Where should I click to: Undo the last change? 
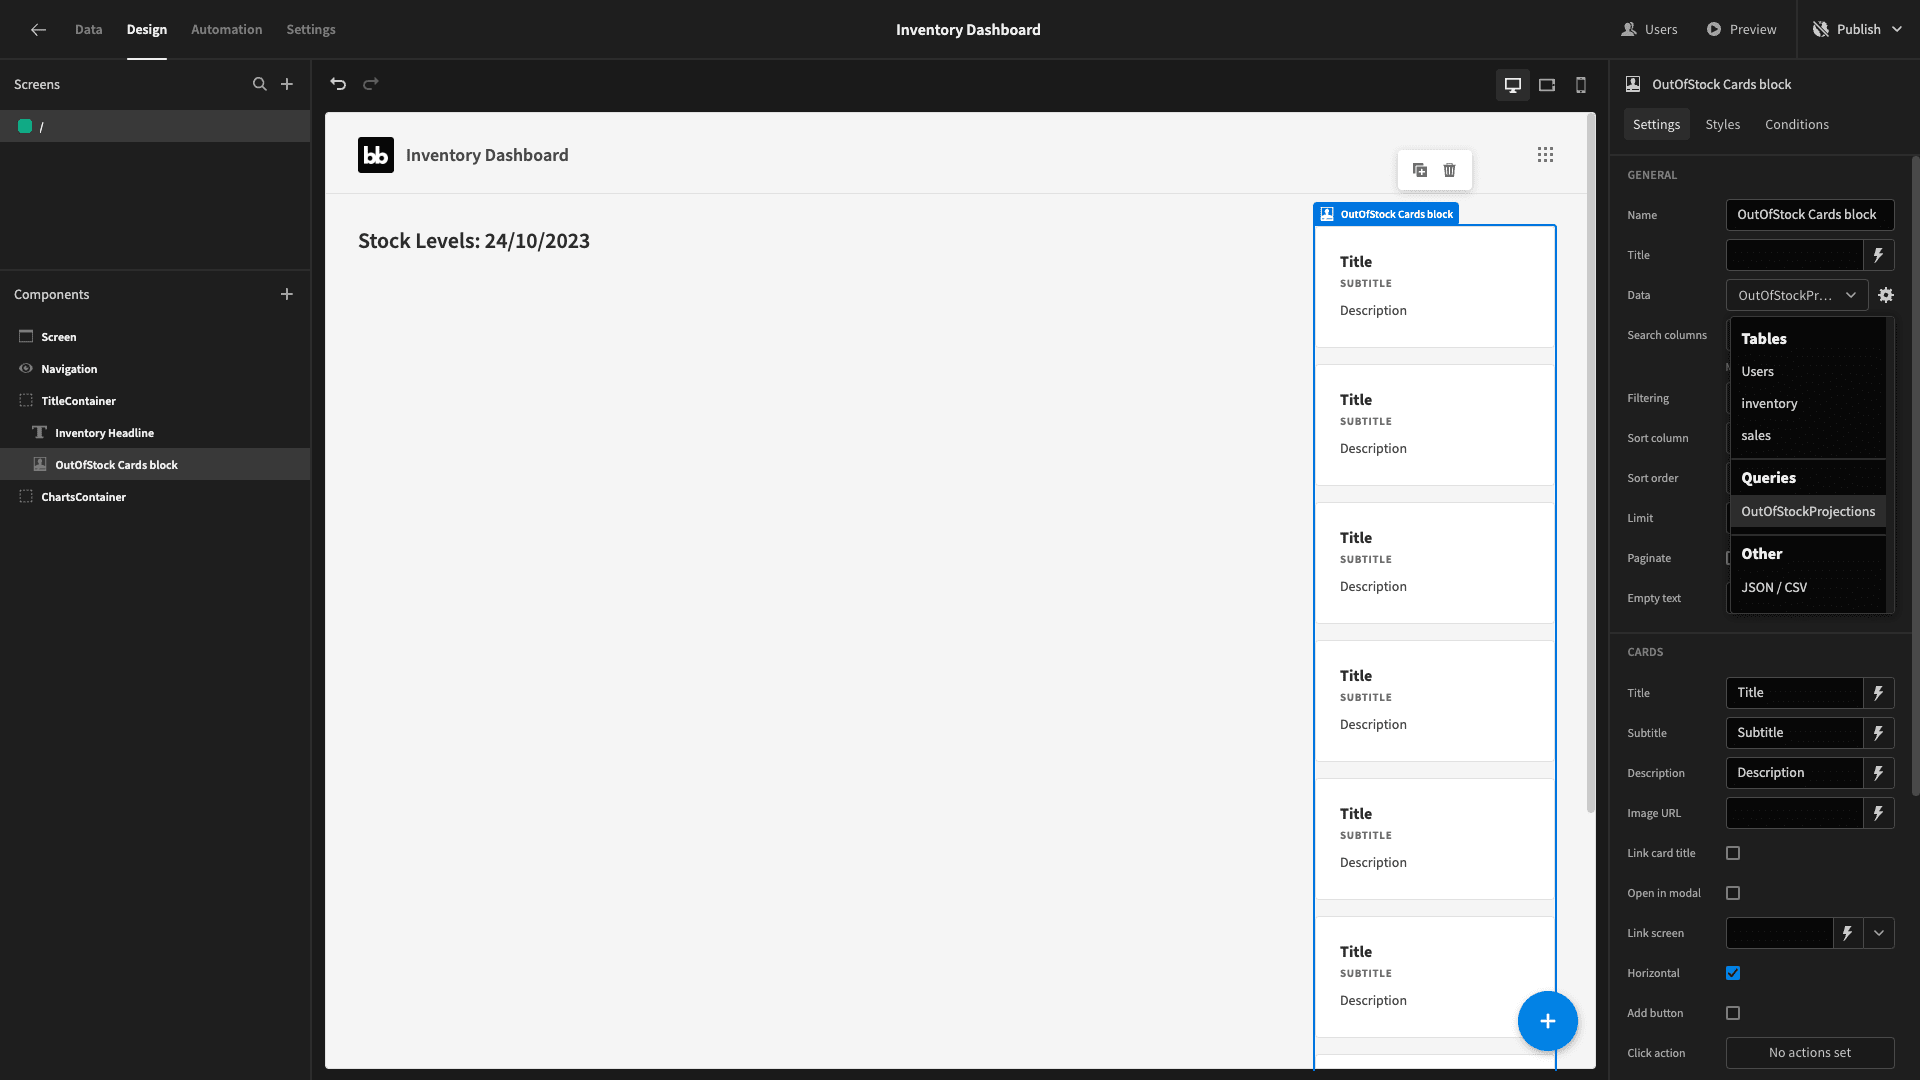(x=338, y=84)
